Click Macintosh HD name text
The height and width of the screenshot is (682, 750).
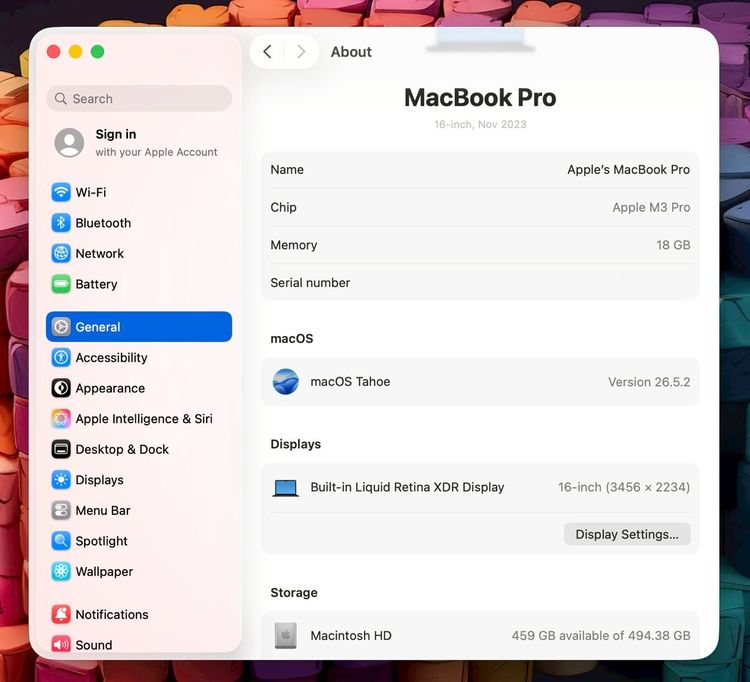tap(351, 636)
